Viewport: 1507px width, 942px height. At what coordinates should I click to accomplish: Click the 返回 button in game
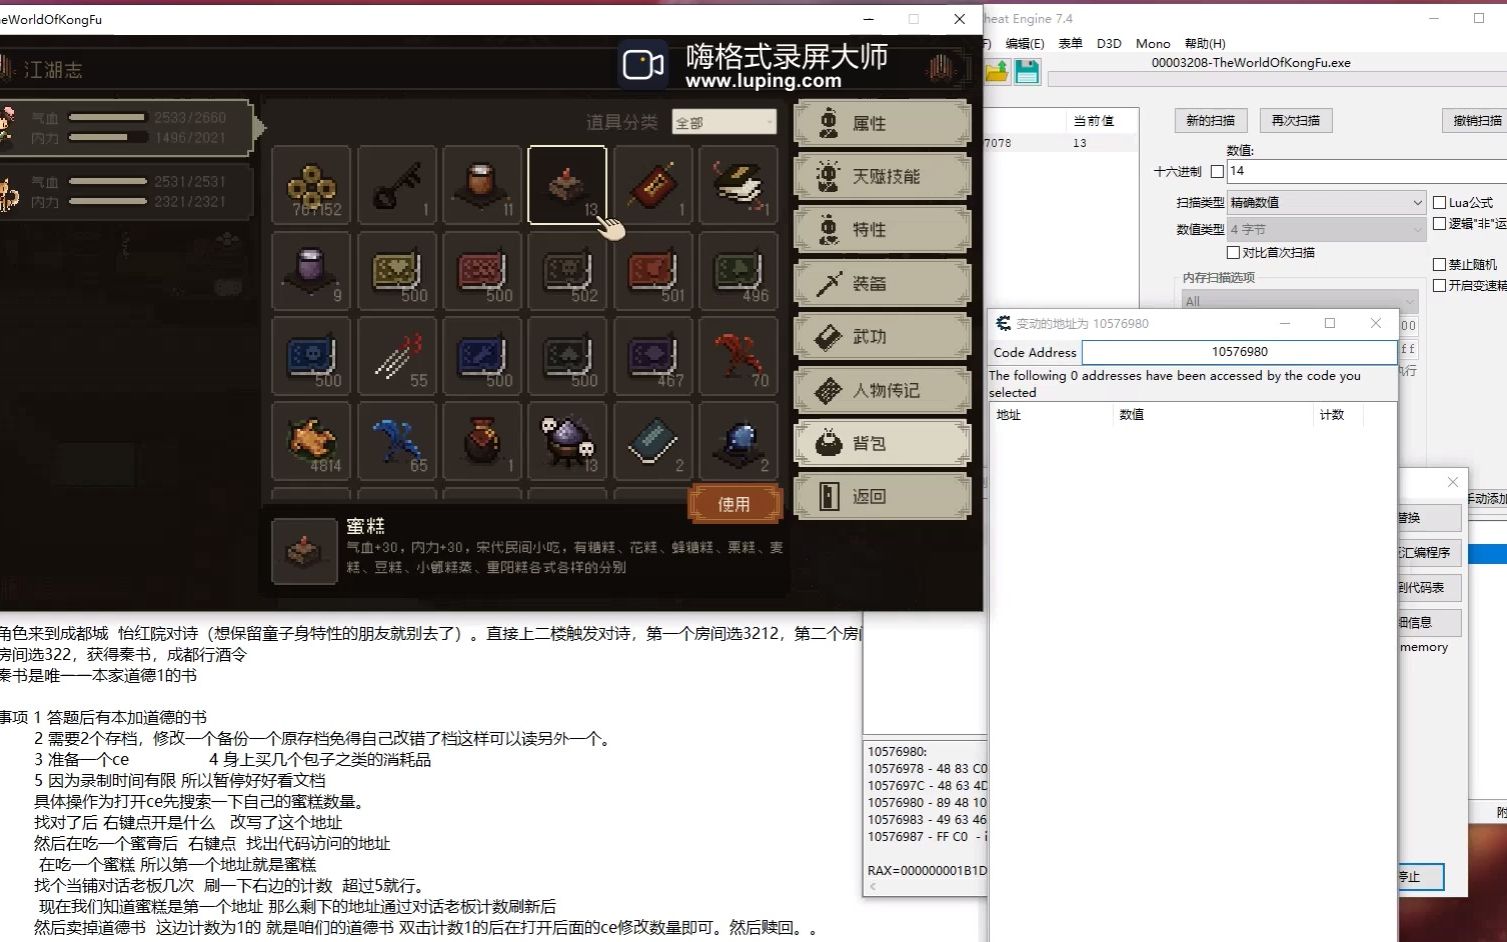pos(882,496)
